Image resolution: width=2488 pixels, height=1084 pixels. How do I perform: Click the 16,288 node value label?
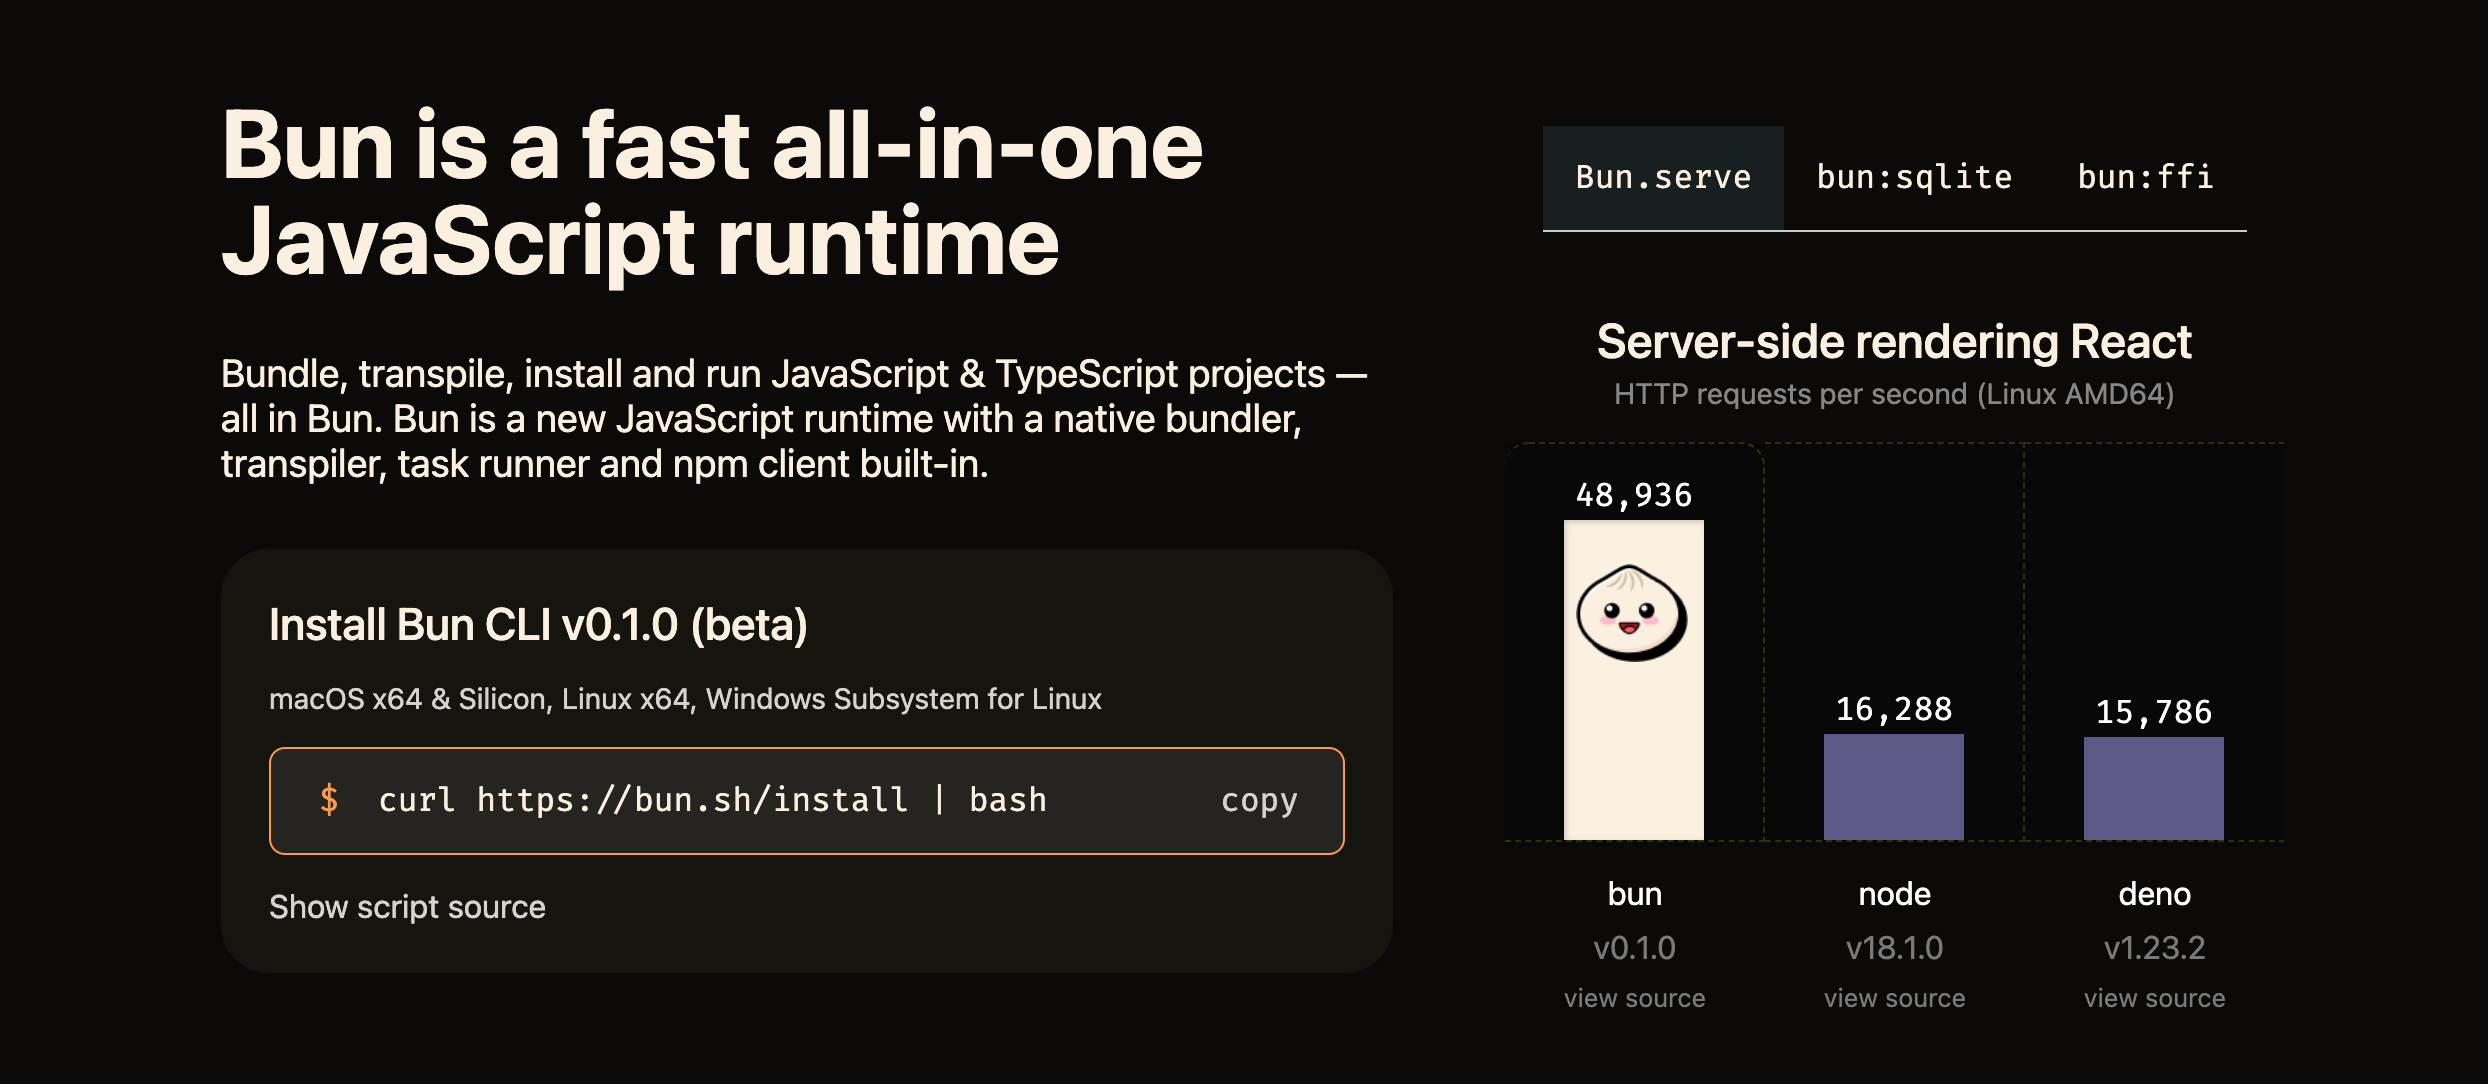point(1893,709)
